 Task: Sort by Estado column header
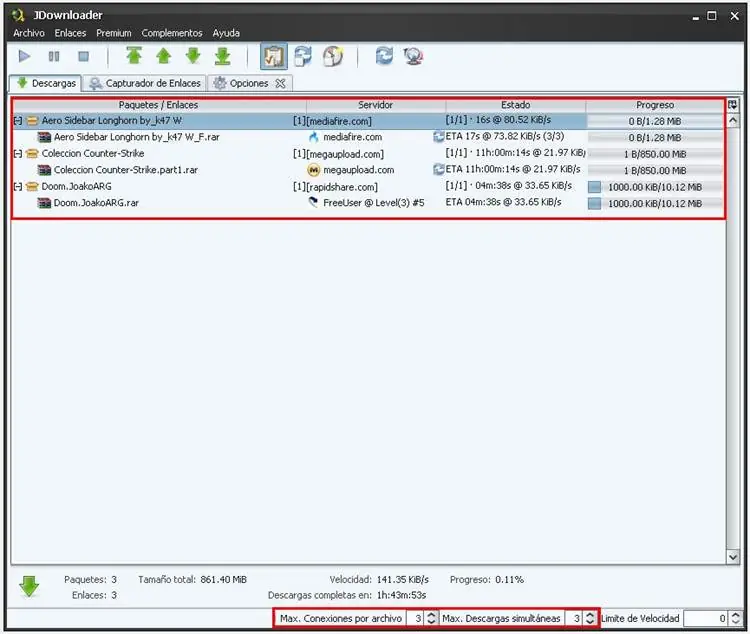516,105
